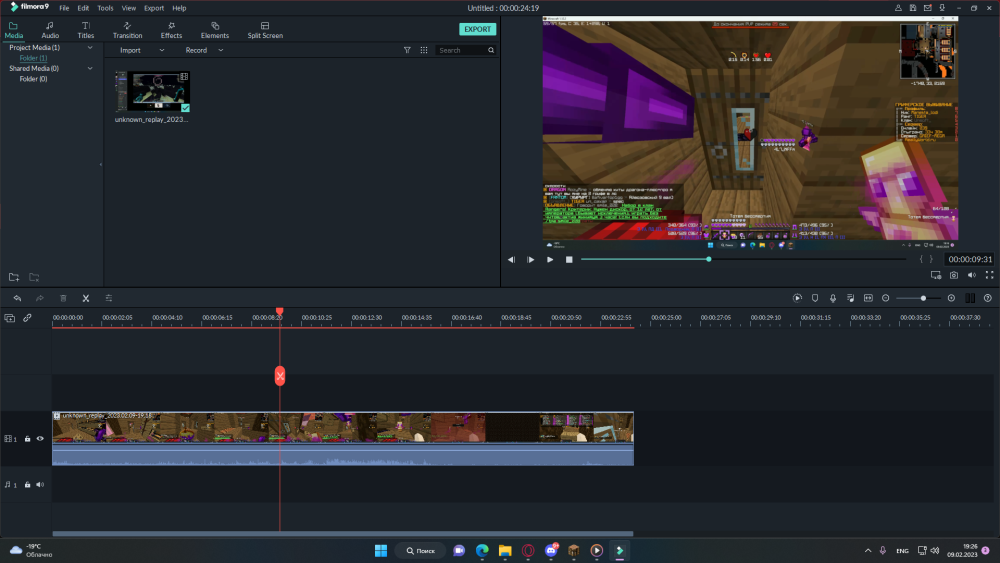Click the timeline zoom slider handle
The image size is (1000, 563).
[x=923, y=298]
